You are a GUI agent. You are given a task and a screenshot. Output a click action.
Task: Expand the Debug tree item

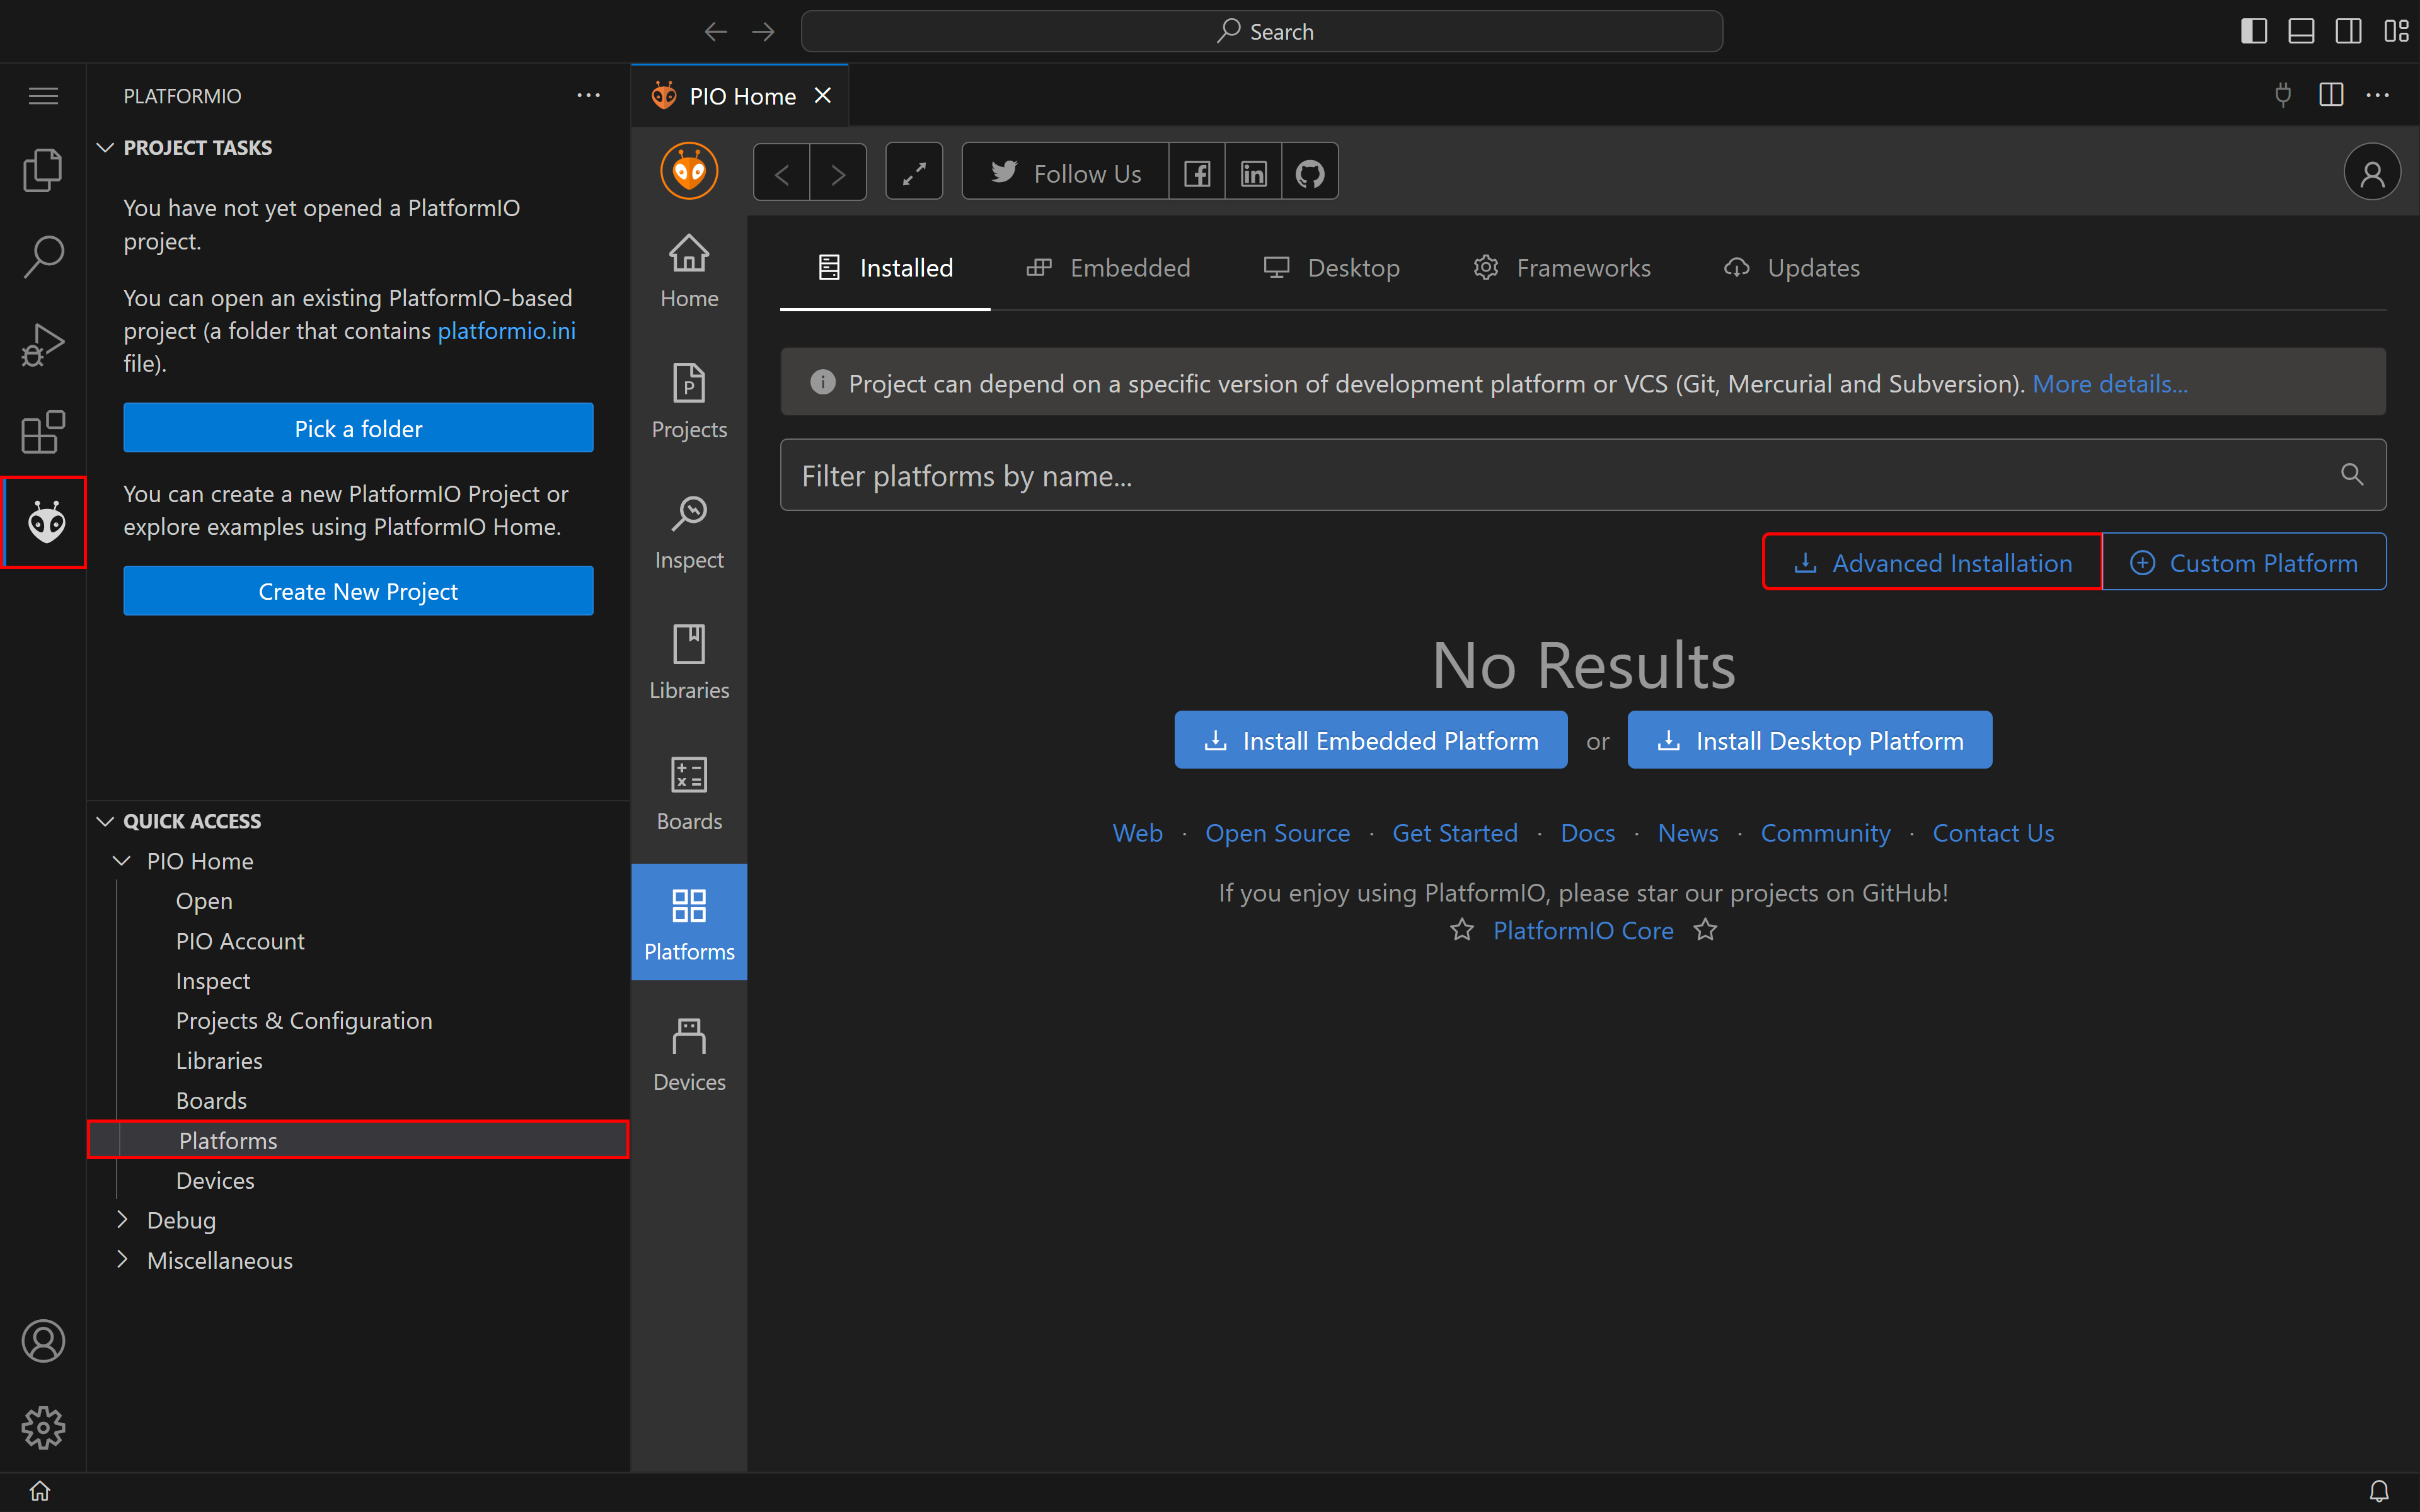coord(181,1220)
